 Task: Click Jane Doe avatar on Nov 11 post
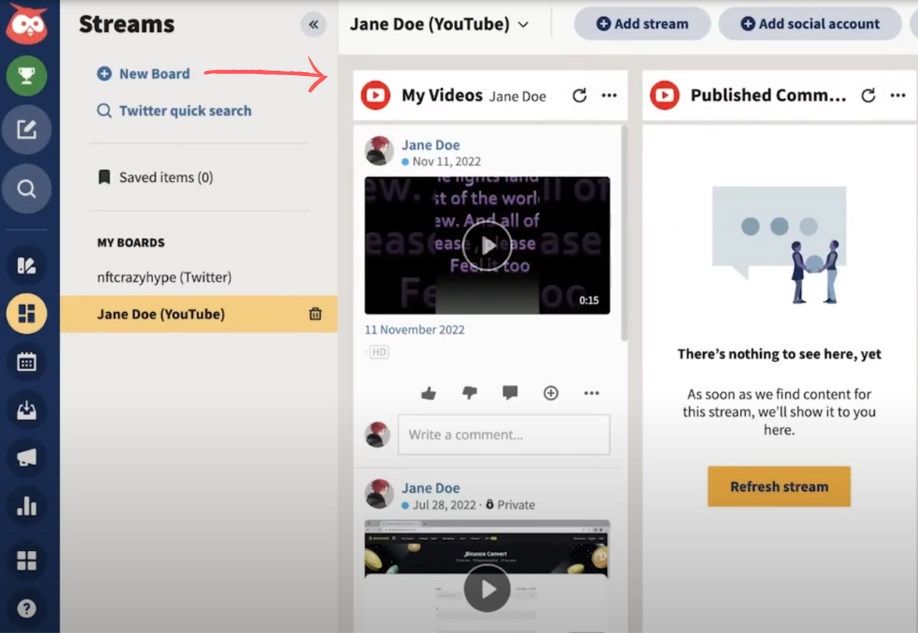pos(379,151)
